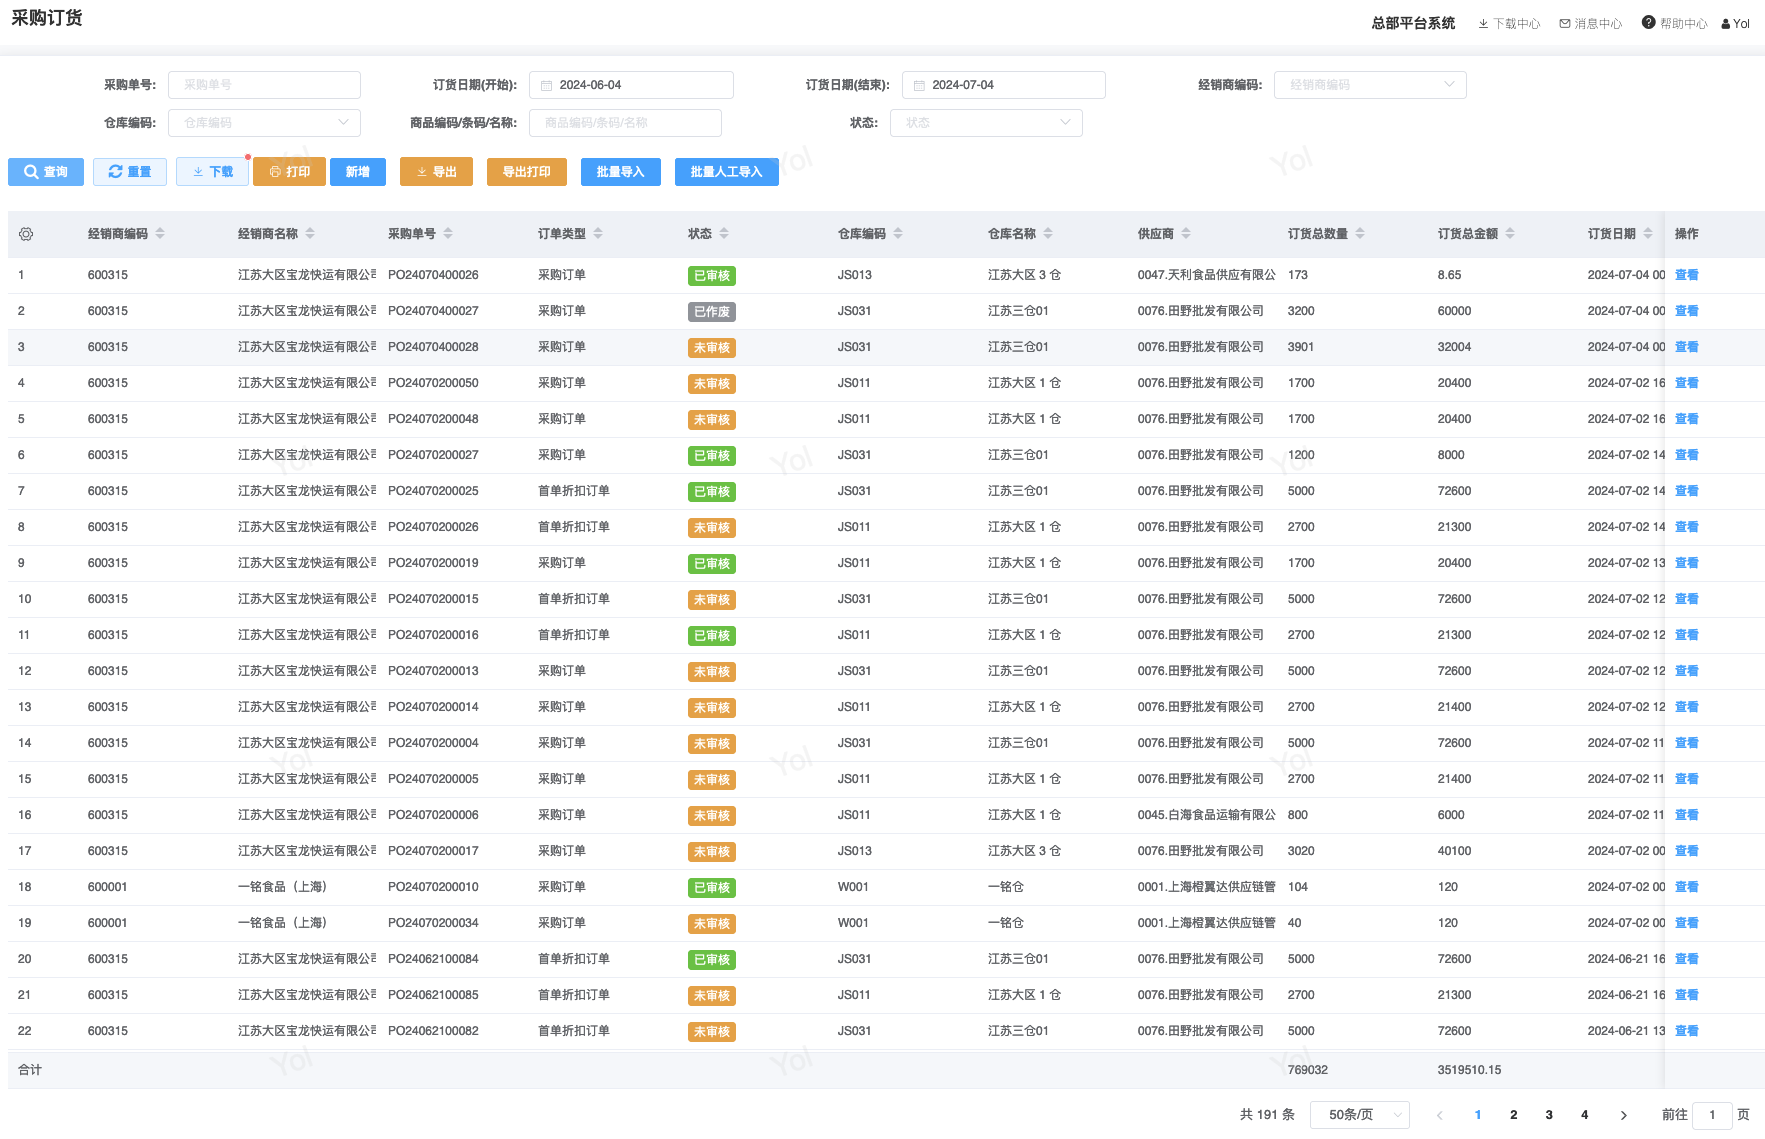Open the help center question icon
1765x1139 pixels.
1648,23
